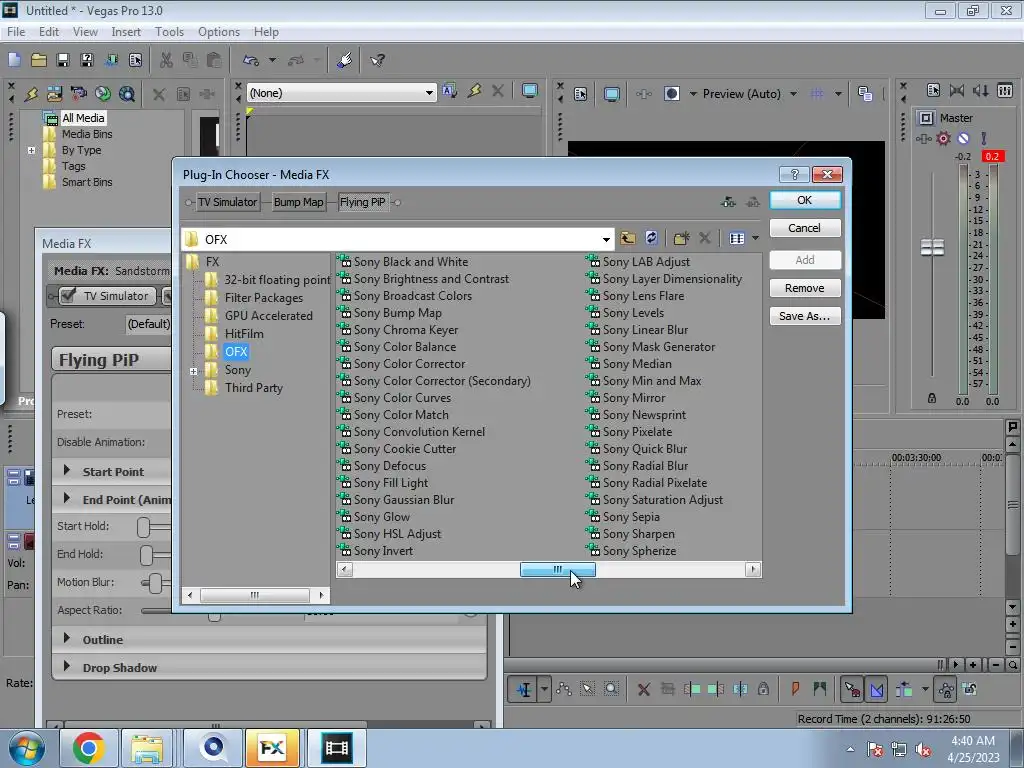
Task: Open Views dropdown arrow in Plug-In Chooser
Action: point(756,238)
